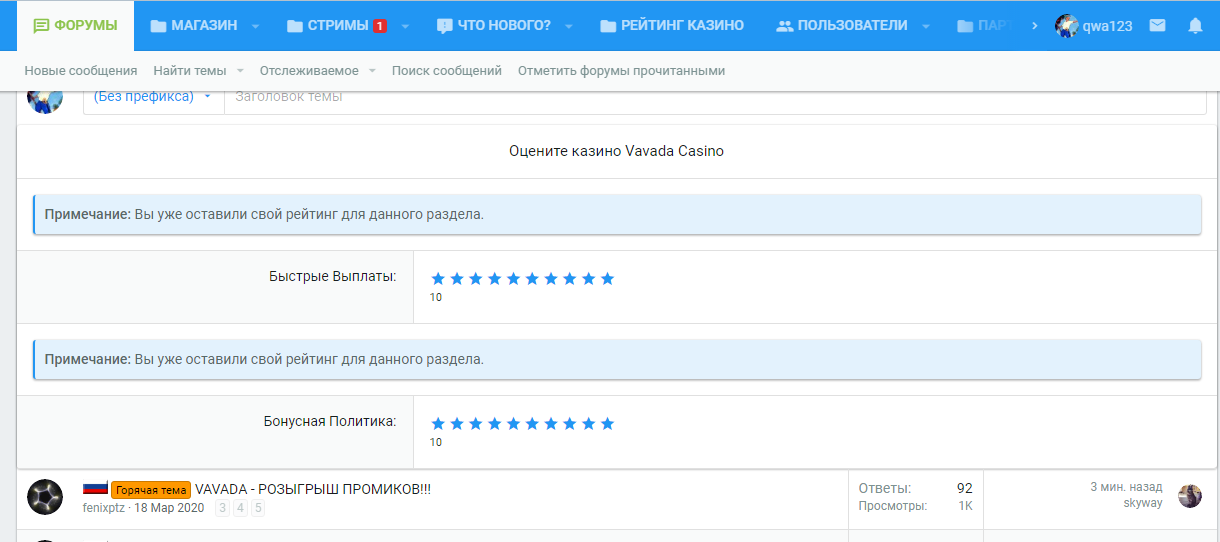Click Поиск сообщений link
The width and height of the screenshot is (1220, 542).
[447, 71]
